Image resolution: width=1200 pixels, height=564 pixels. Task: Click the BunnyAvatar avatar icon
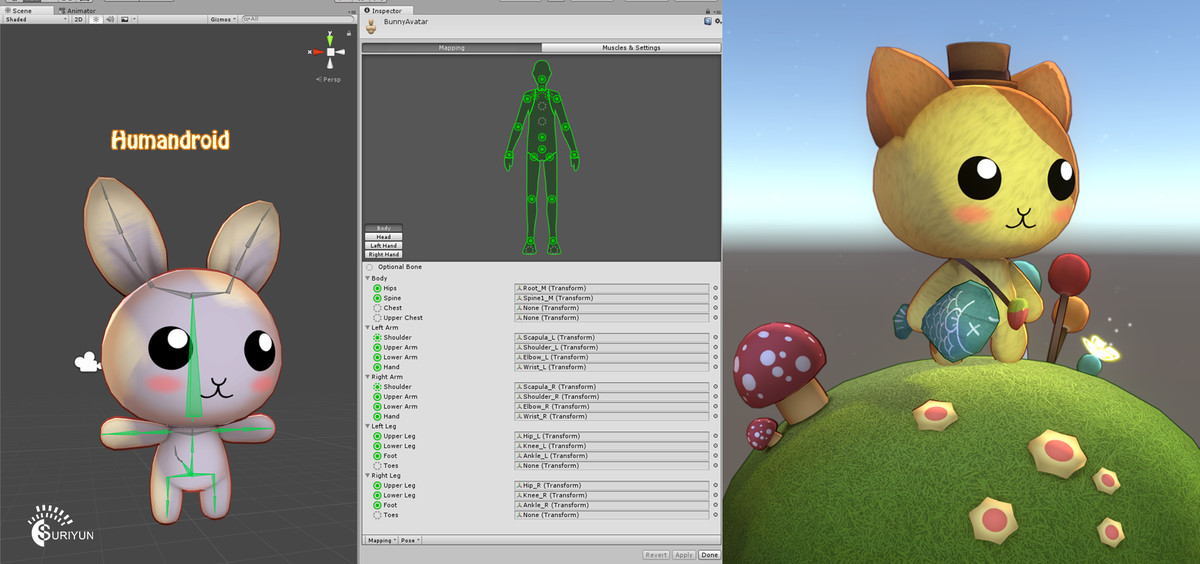pos(372,27)
